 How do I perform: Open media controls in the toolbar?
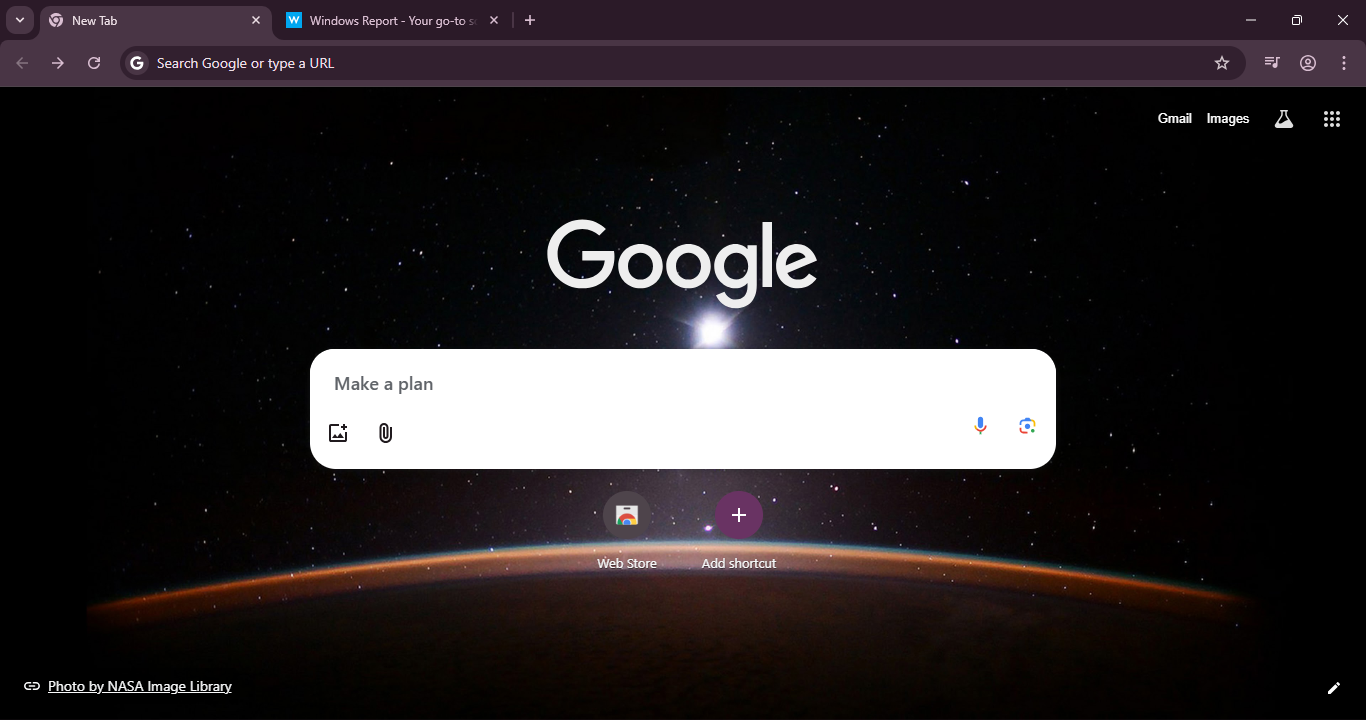click(x=1270, y=62)
